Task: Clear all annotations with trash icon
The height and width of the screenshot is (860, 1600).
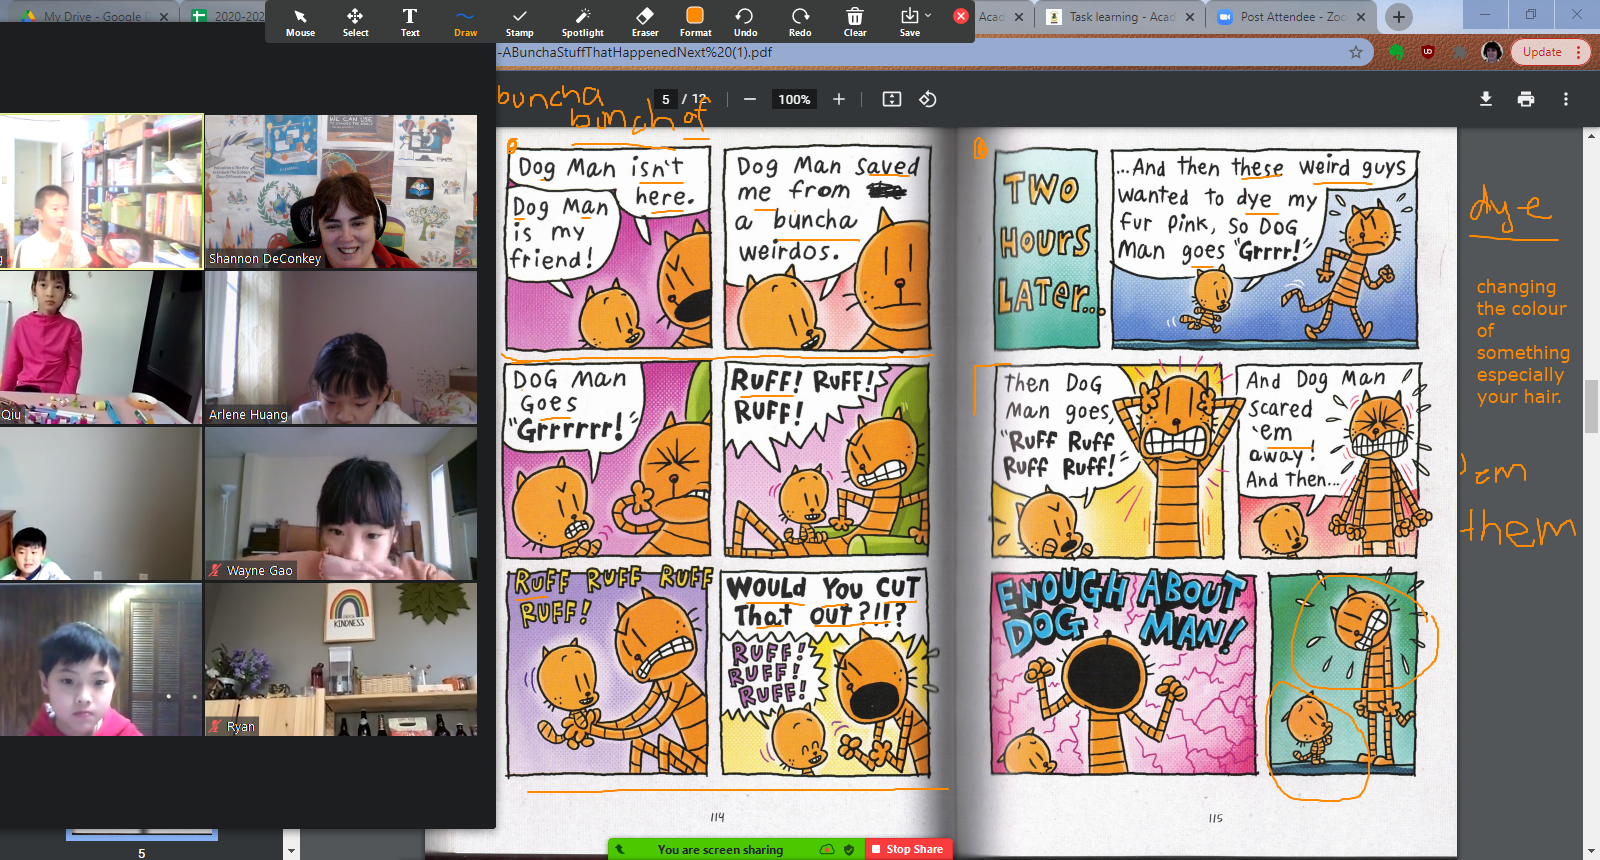Action: click(855, 22)
